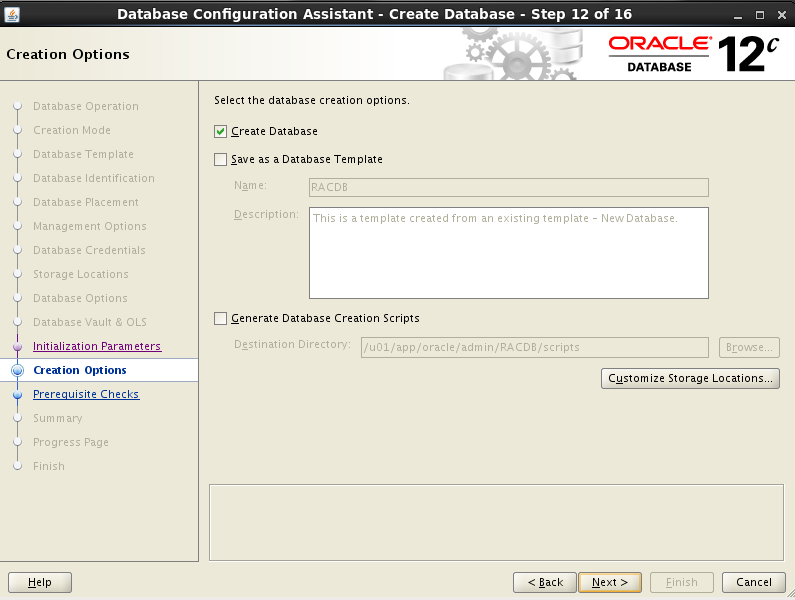Click the Database Operation step
Screen dimensions: 795x600
[86, 106]
